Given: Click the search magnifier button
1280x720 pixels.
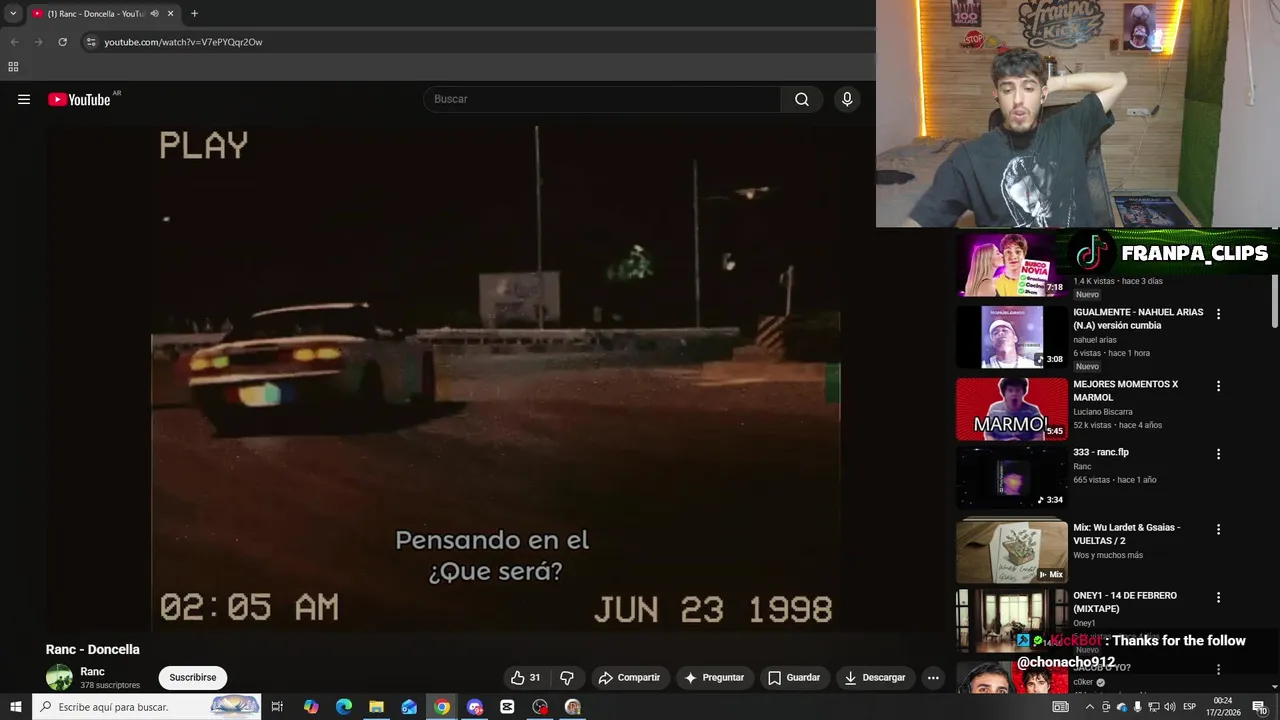Looking at the screenshot, I should click(x=802, y=99).
